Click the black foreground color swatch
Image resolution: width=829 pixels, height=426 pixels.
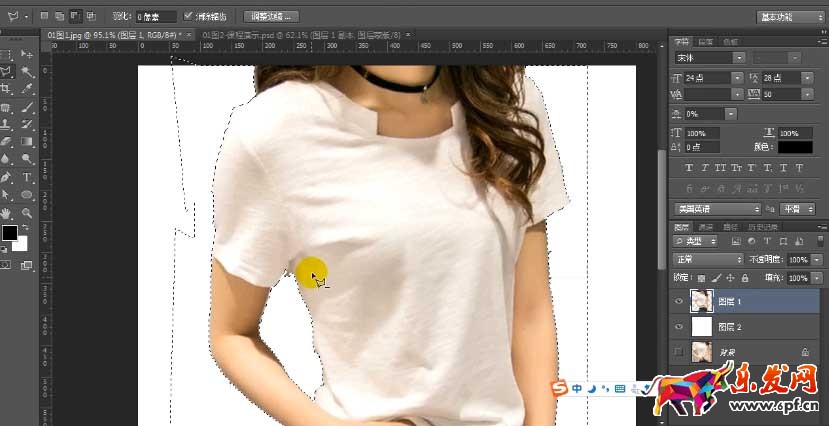pos(9,232)
